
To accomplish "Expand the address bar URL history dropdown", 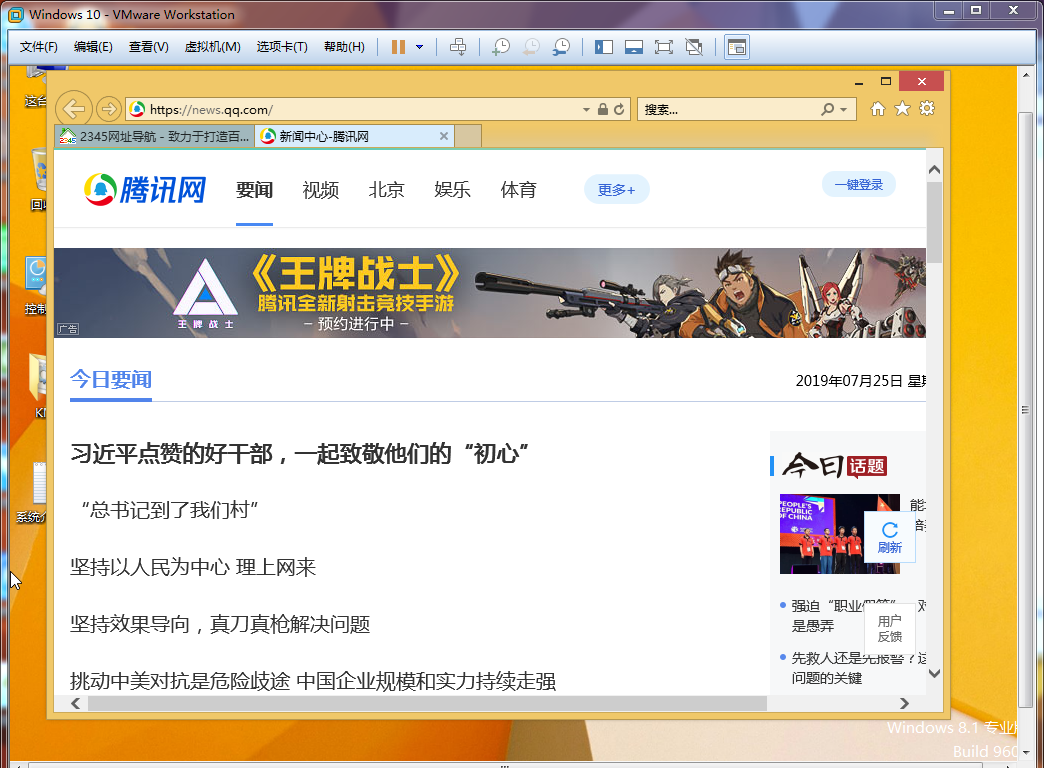I will (586, 109).
